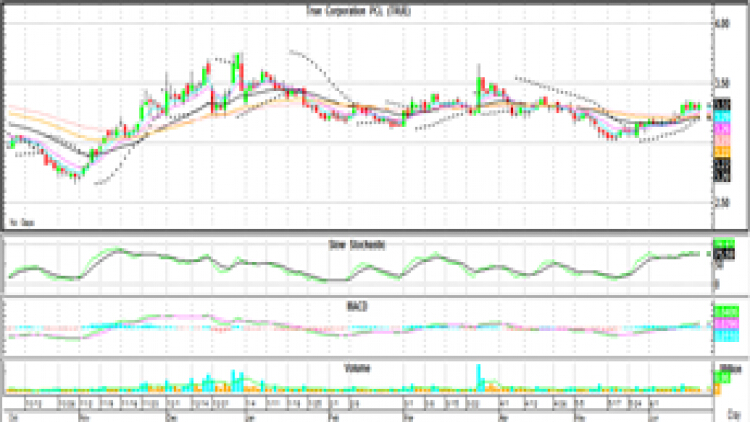Click the tallest cyan volume spike bar
The image size is (750, 422).
pyautogui.click(x=478, y=378)
